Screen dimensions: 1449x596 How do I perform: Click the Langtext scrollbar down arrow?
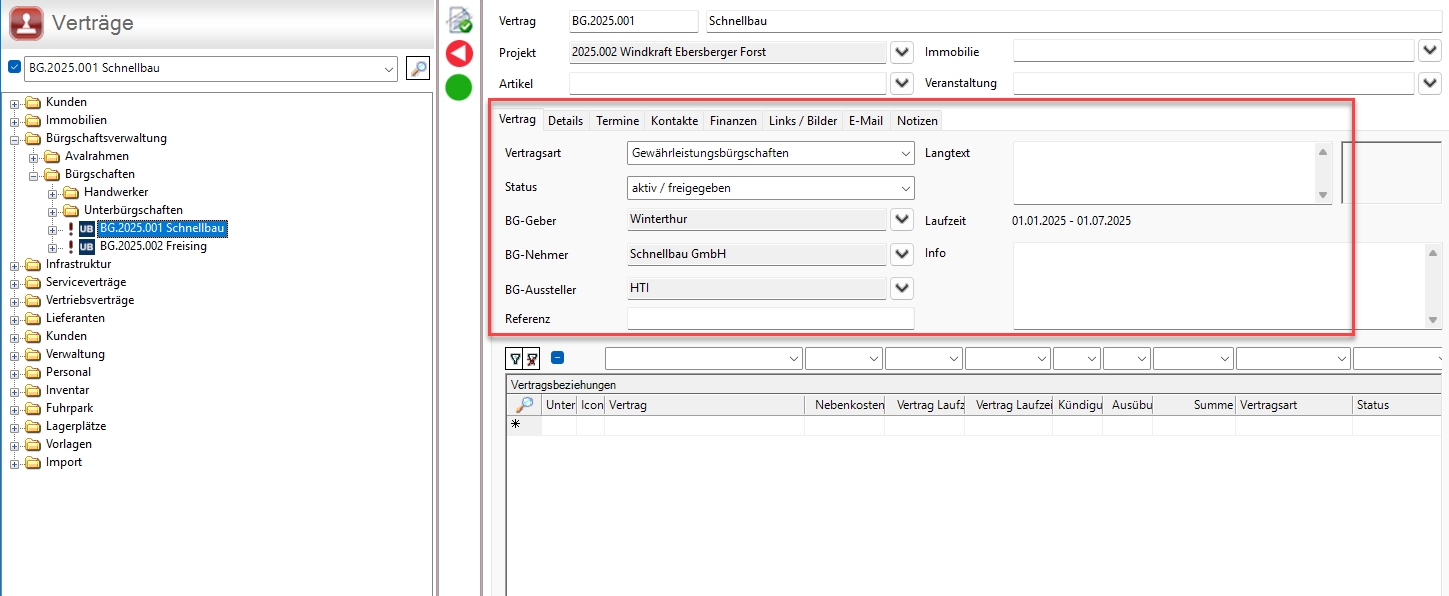1323,195
